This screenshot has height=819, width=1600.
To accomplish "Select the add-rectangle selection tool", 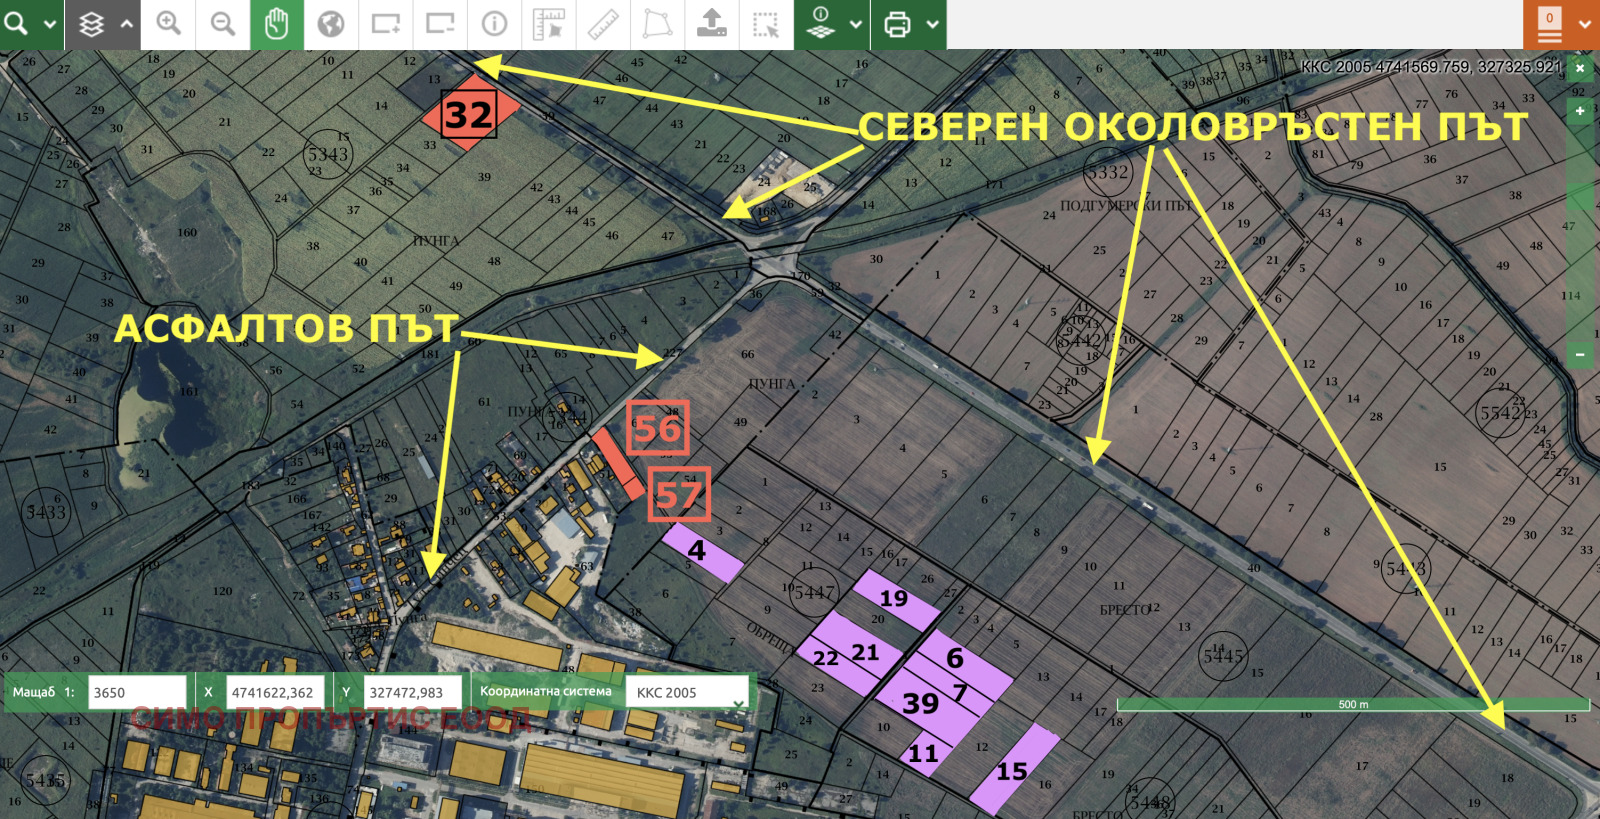I will tap(386, 24).
